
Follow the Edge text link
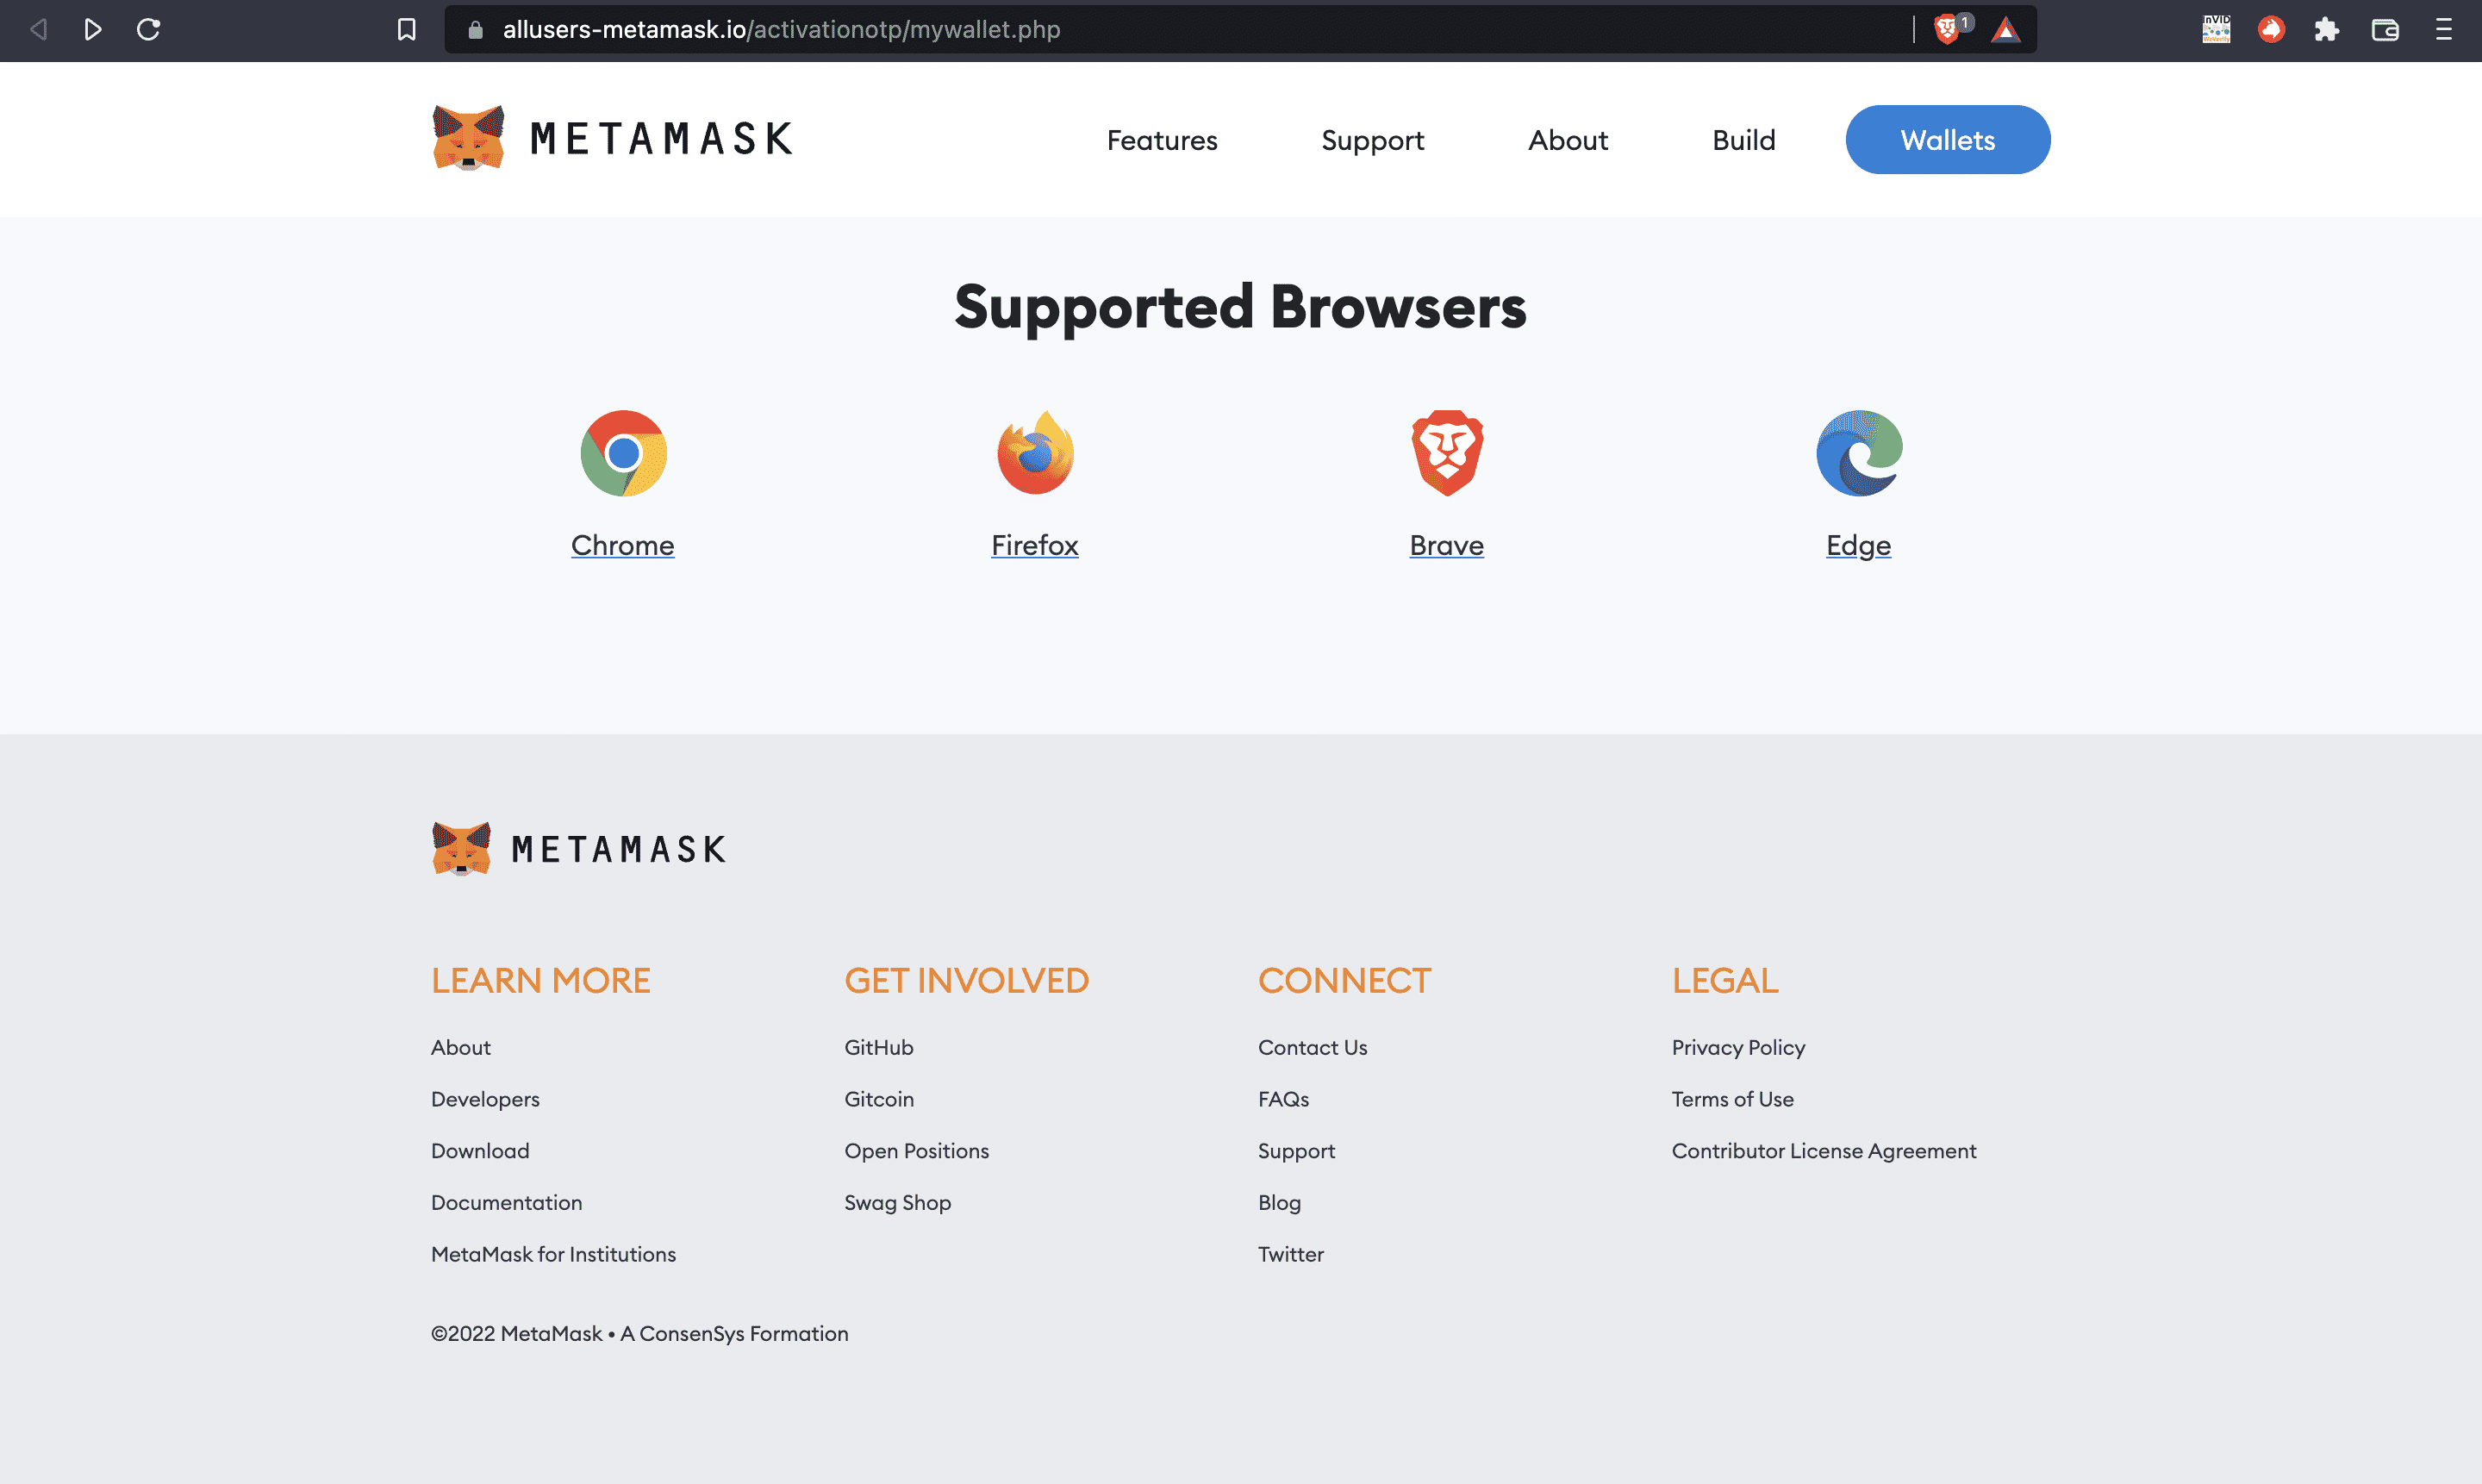click(1858, 546)
